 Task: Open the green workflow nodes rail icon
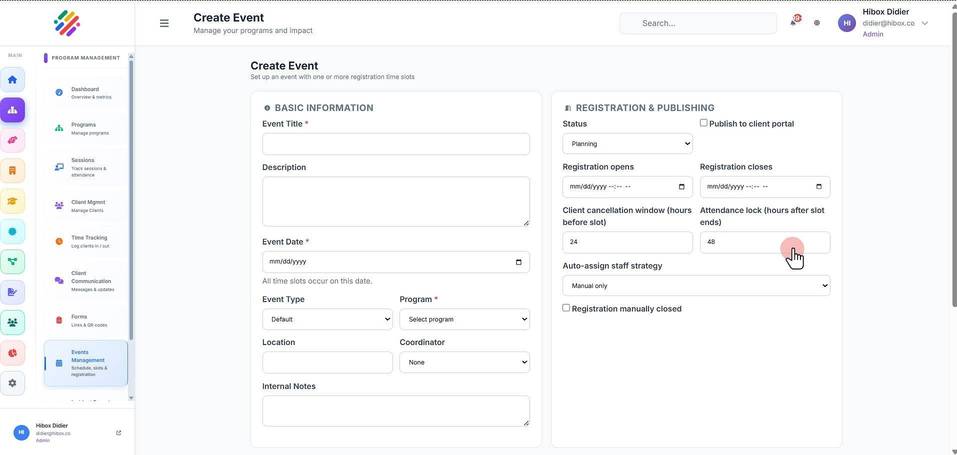(12, 261)
